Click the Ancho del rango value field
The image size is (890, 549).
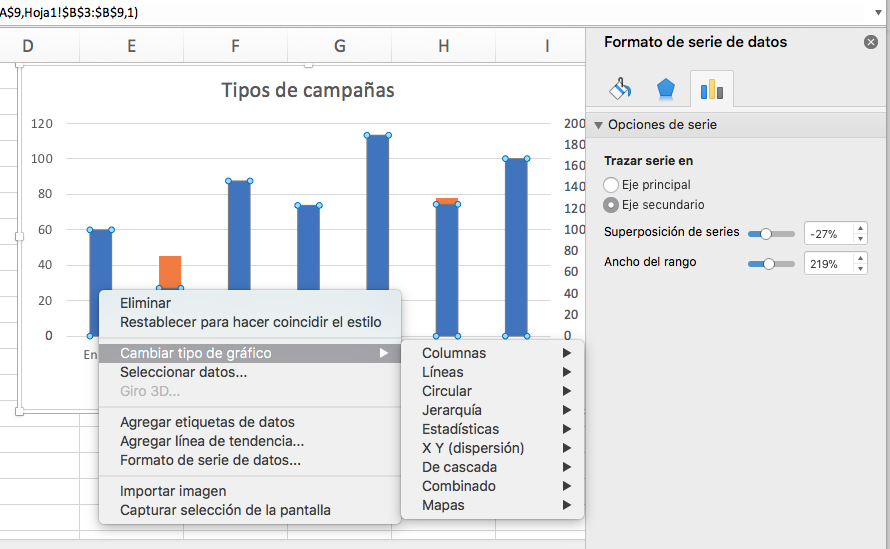[x=829, y=264]
